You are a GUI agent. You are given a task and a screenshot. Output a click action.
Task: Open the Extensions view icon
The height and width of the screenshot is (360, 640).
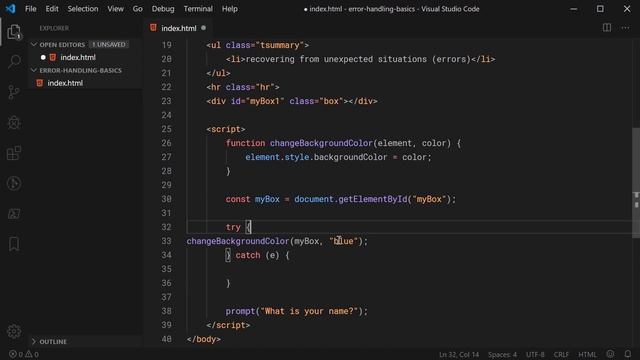coord(14,153)
